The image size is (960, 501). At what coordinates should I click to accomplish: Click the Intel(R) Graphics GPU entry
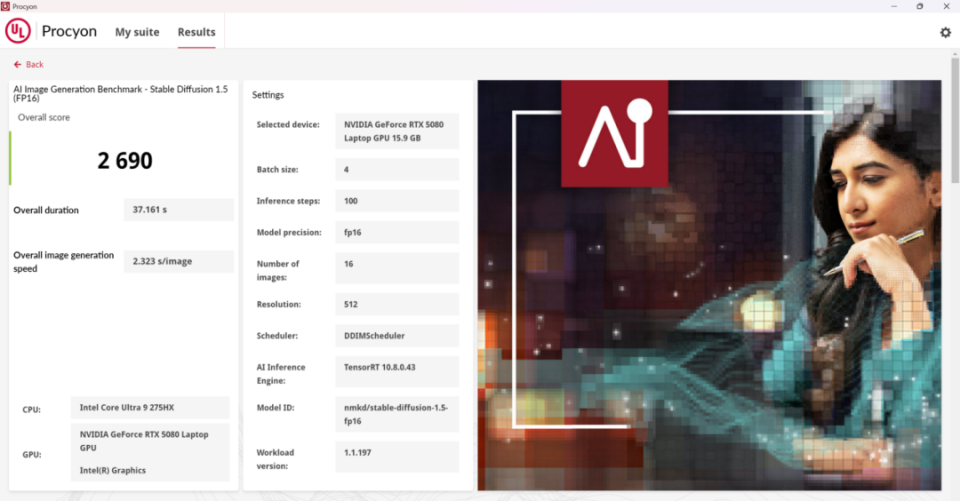pyautogui.click(x=113, y=470)
